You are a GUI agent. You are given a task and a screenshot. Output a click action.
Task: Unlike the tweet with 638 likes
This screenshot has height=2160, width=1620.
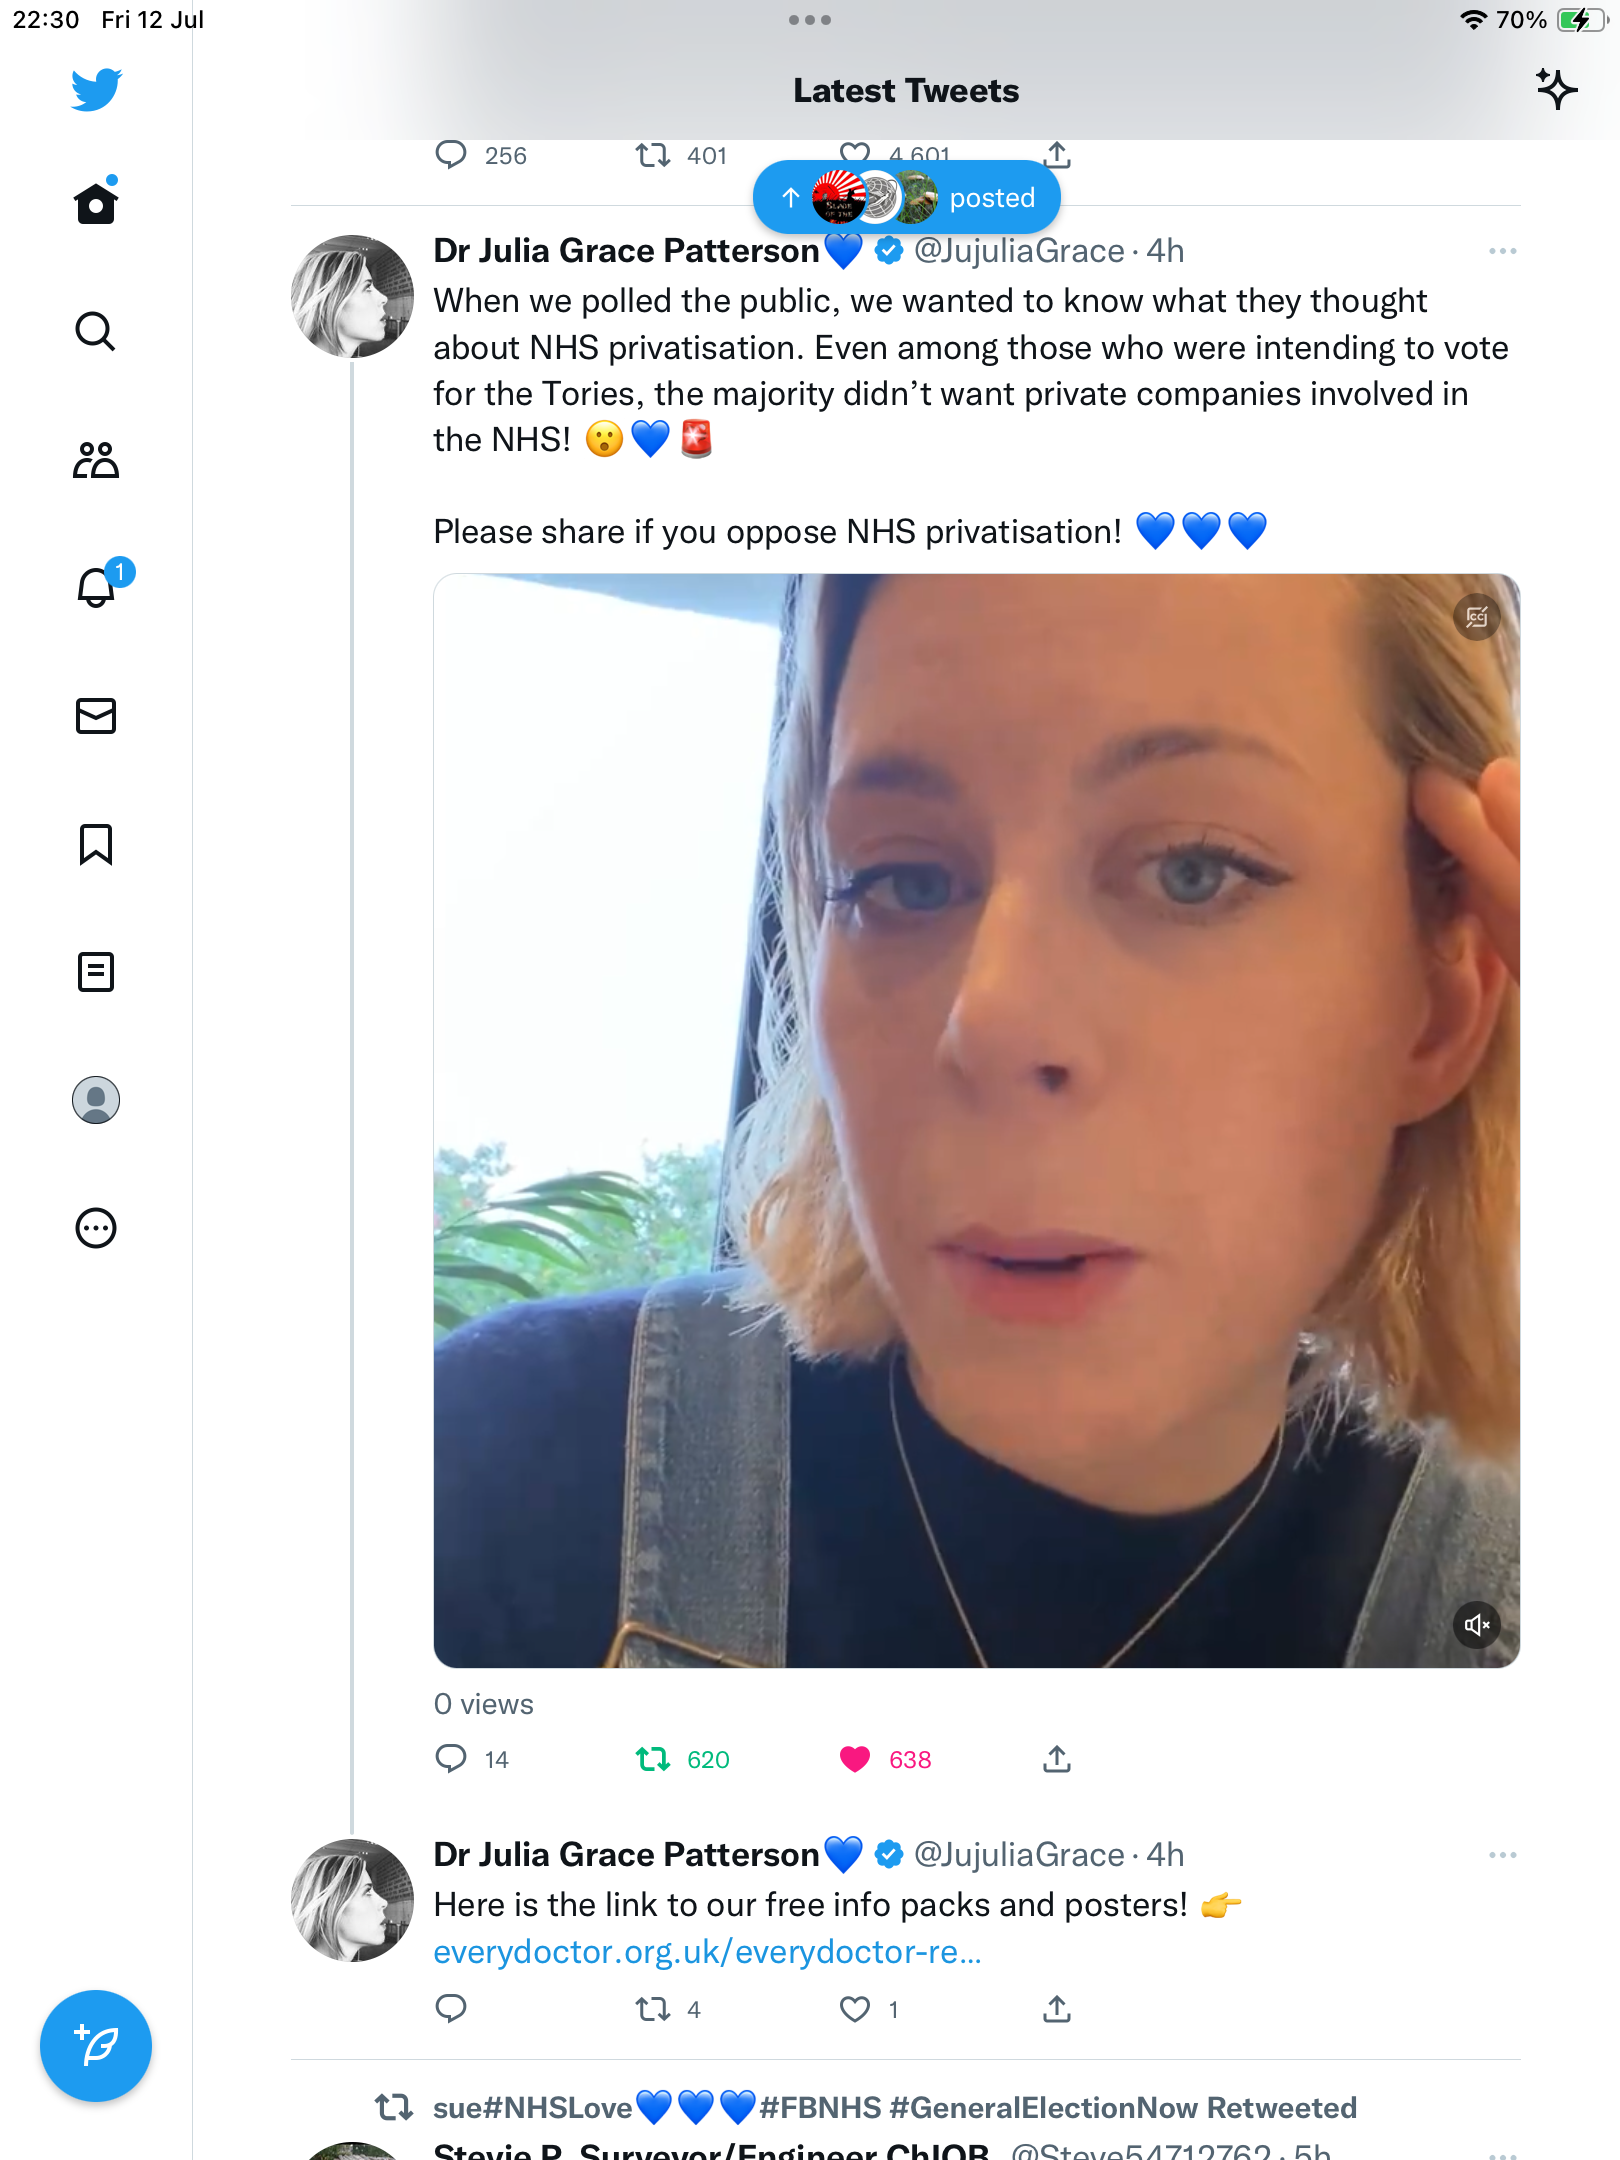(x=855, y=1759)
